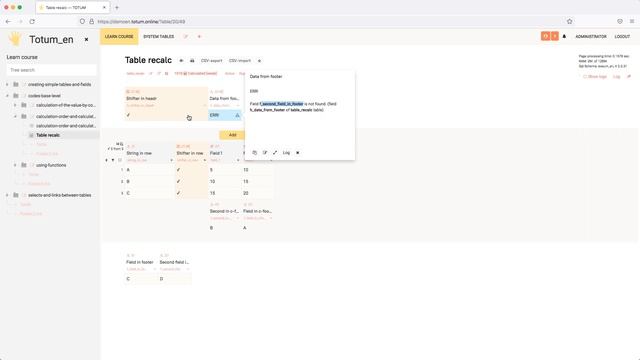The width and height of the screenshot is (640, 360).
Task: Click the warning triangle in the ERR cell
Action: tap(238, 116)
